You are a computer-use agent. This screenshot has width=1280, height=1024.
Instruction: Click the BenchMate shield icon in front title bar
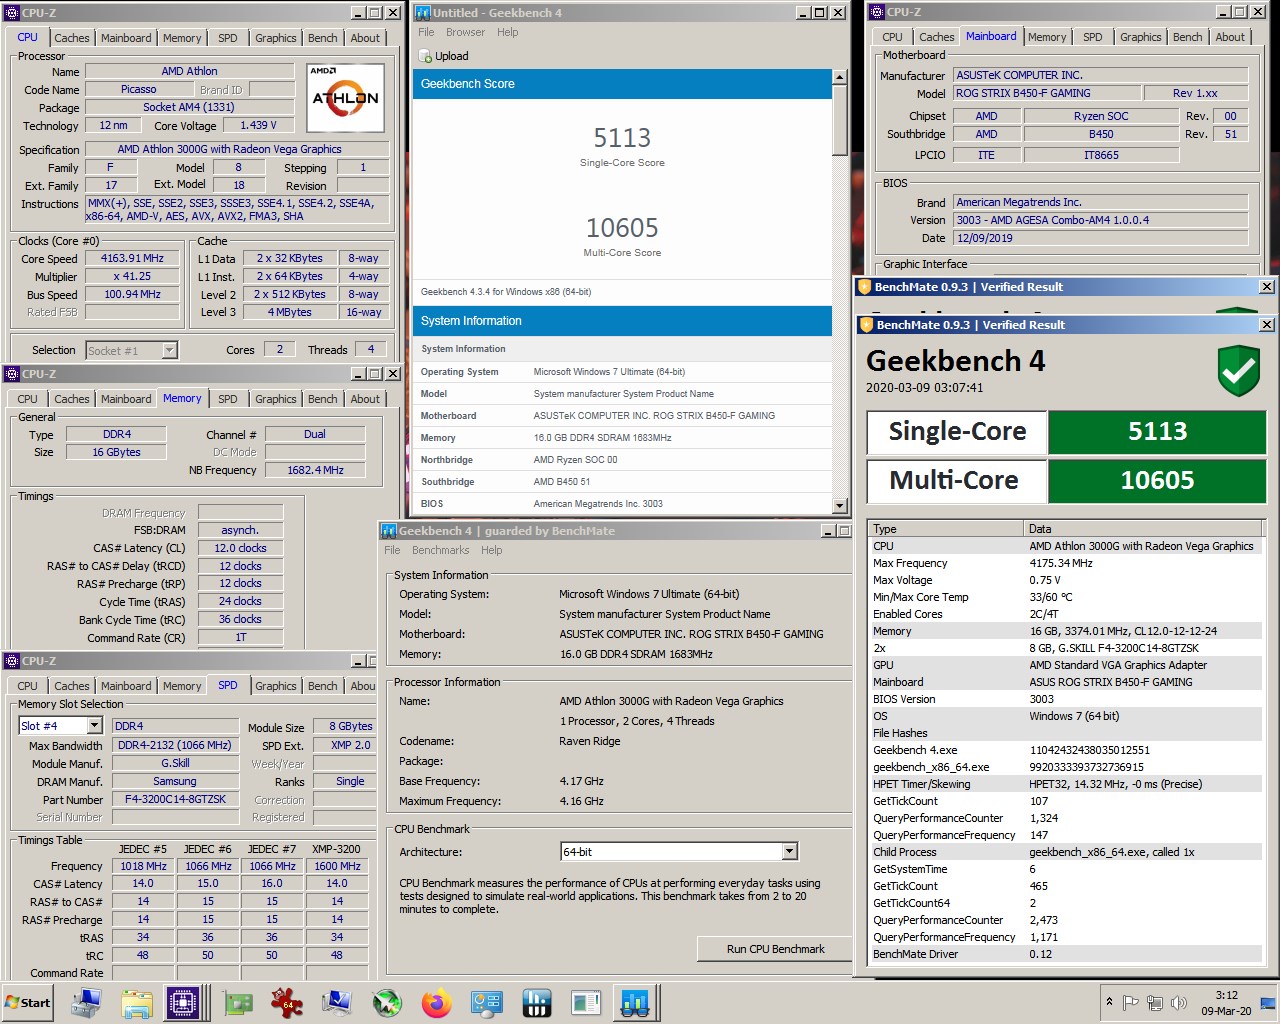(x=866, y=325)
